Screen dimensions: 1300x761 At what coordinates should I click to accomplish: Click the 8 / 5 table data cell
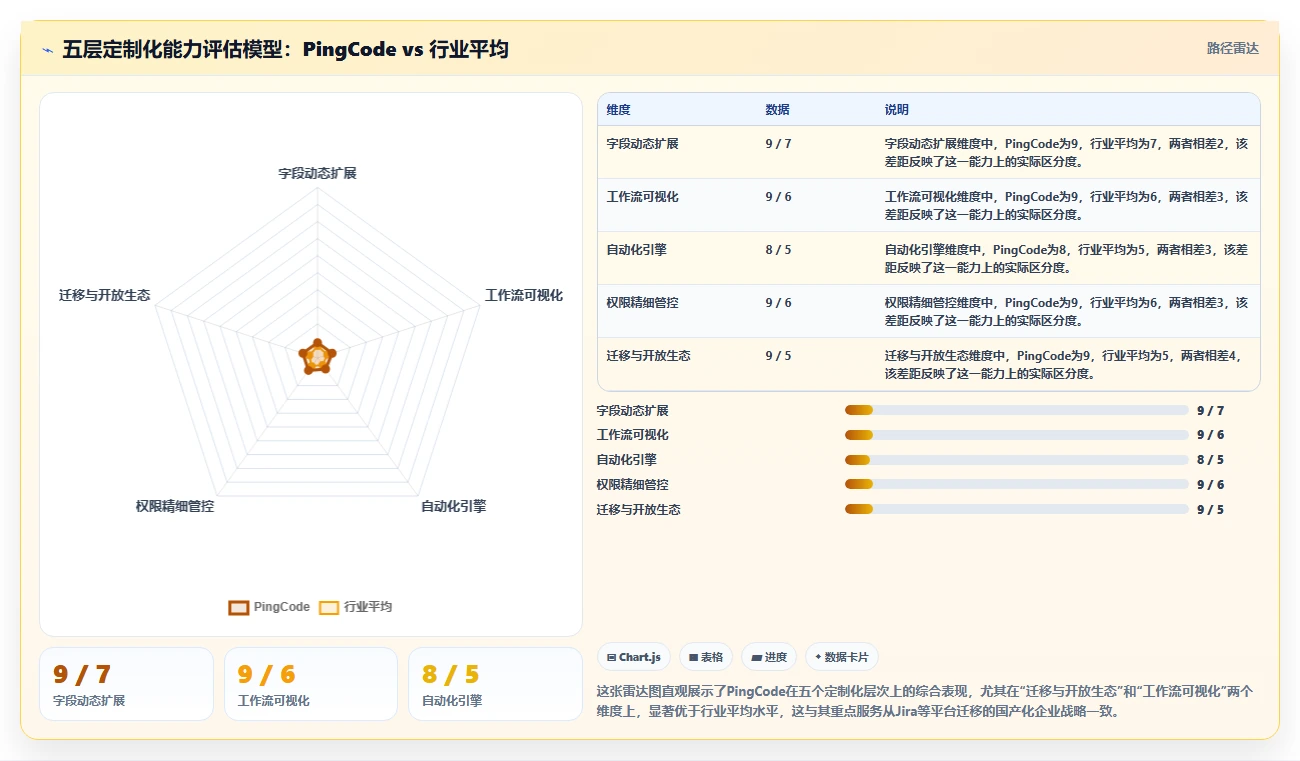pos(778,250)
